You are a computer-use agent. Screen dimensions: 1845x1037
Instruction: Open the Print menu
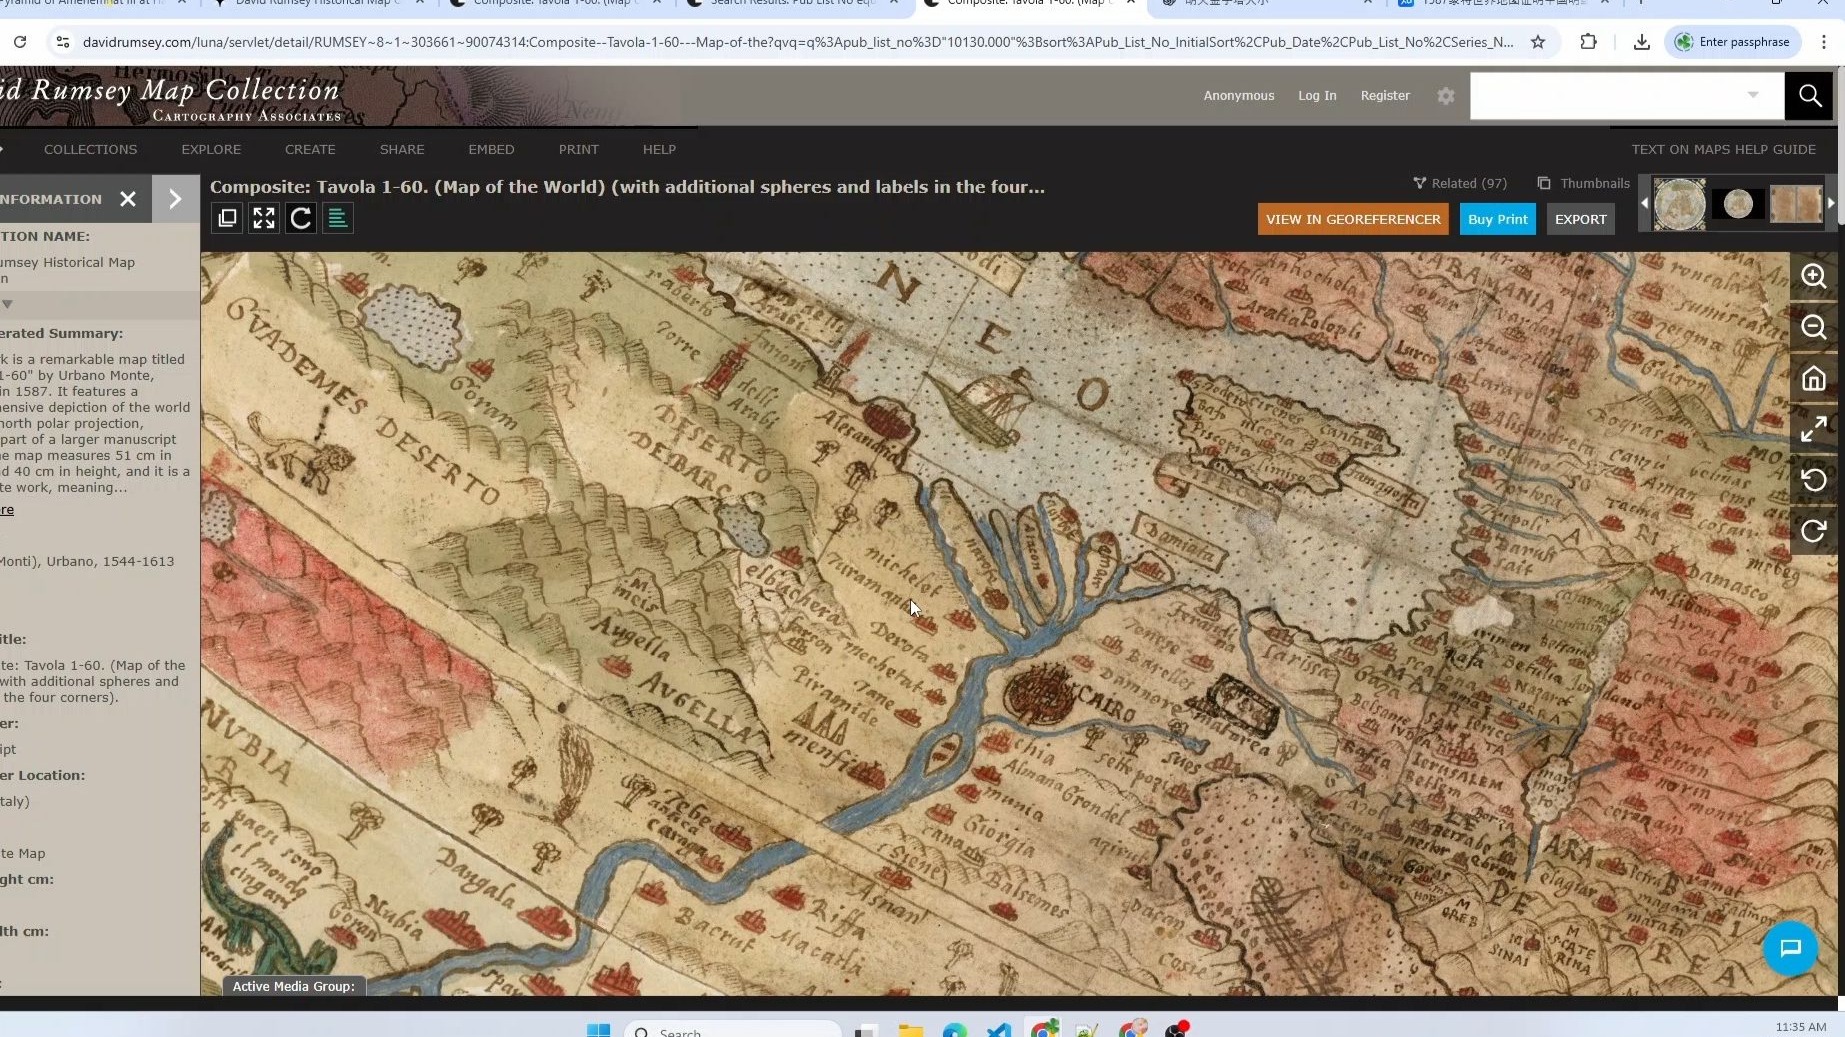[x=579, y=149]
